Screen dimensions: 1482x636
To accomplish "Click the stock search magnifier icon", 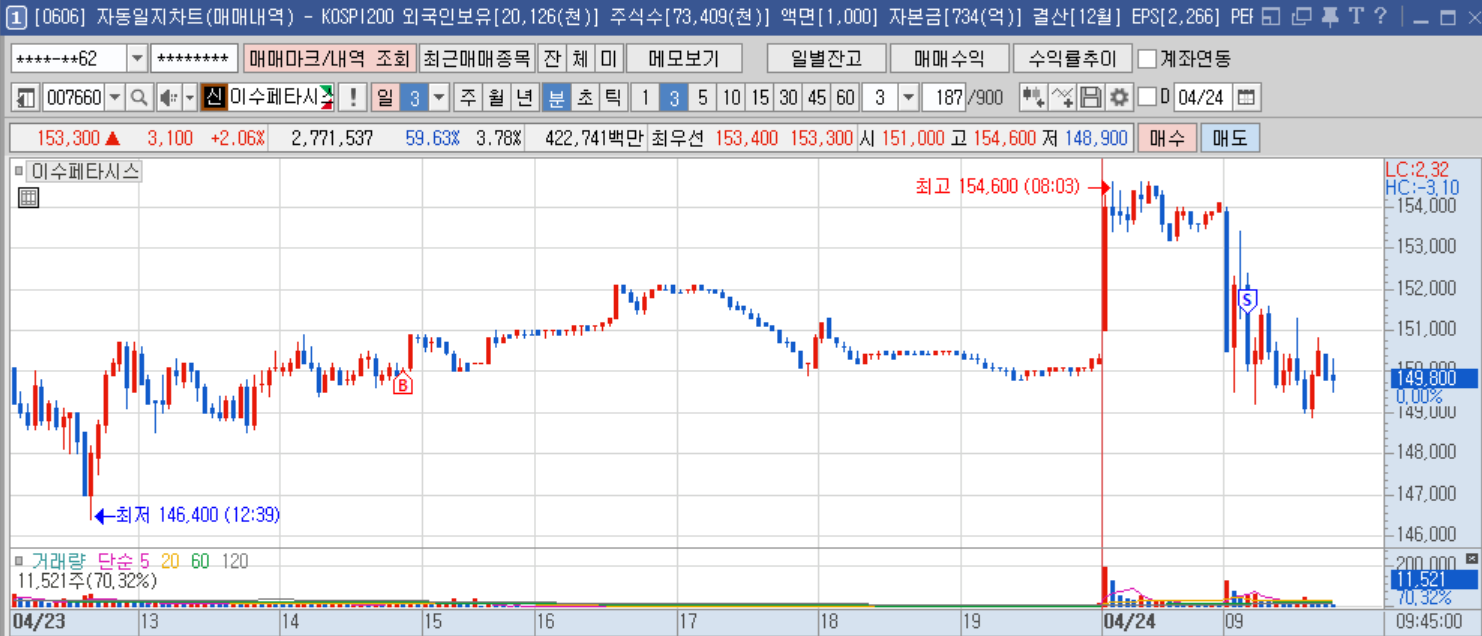I will coord(139,98).
